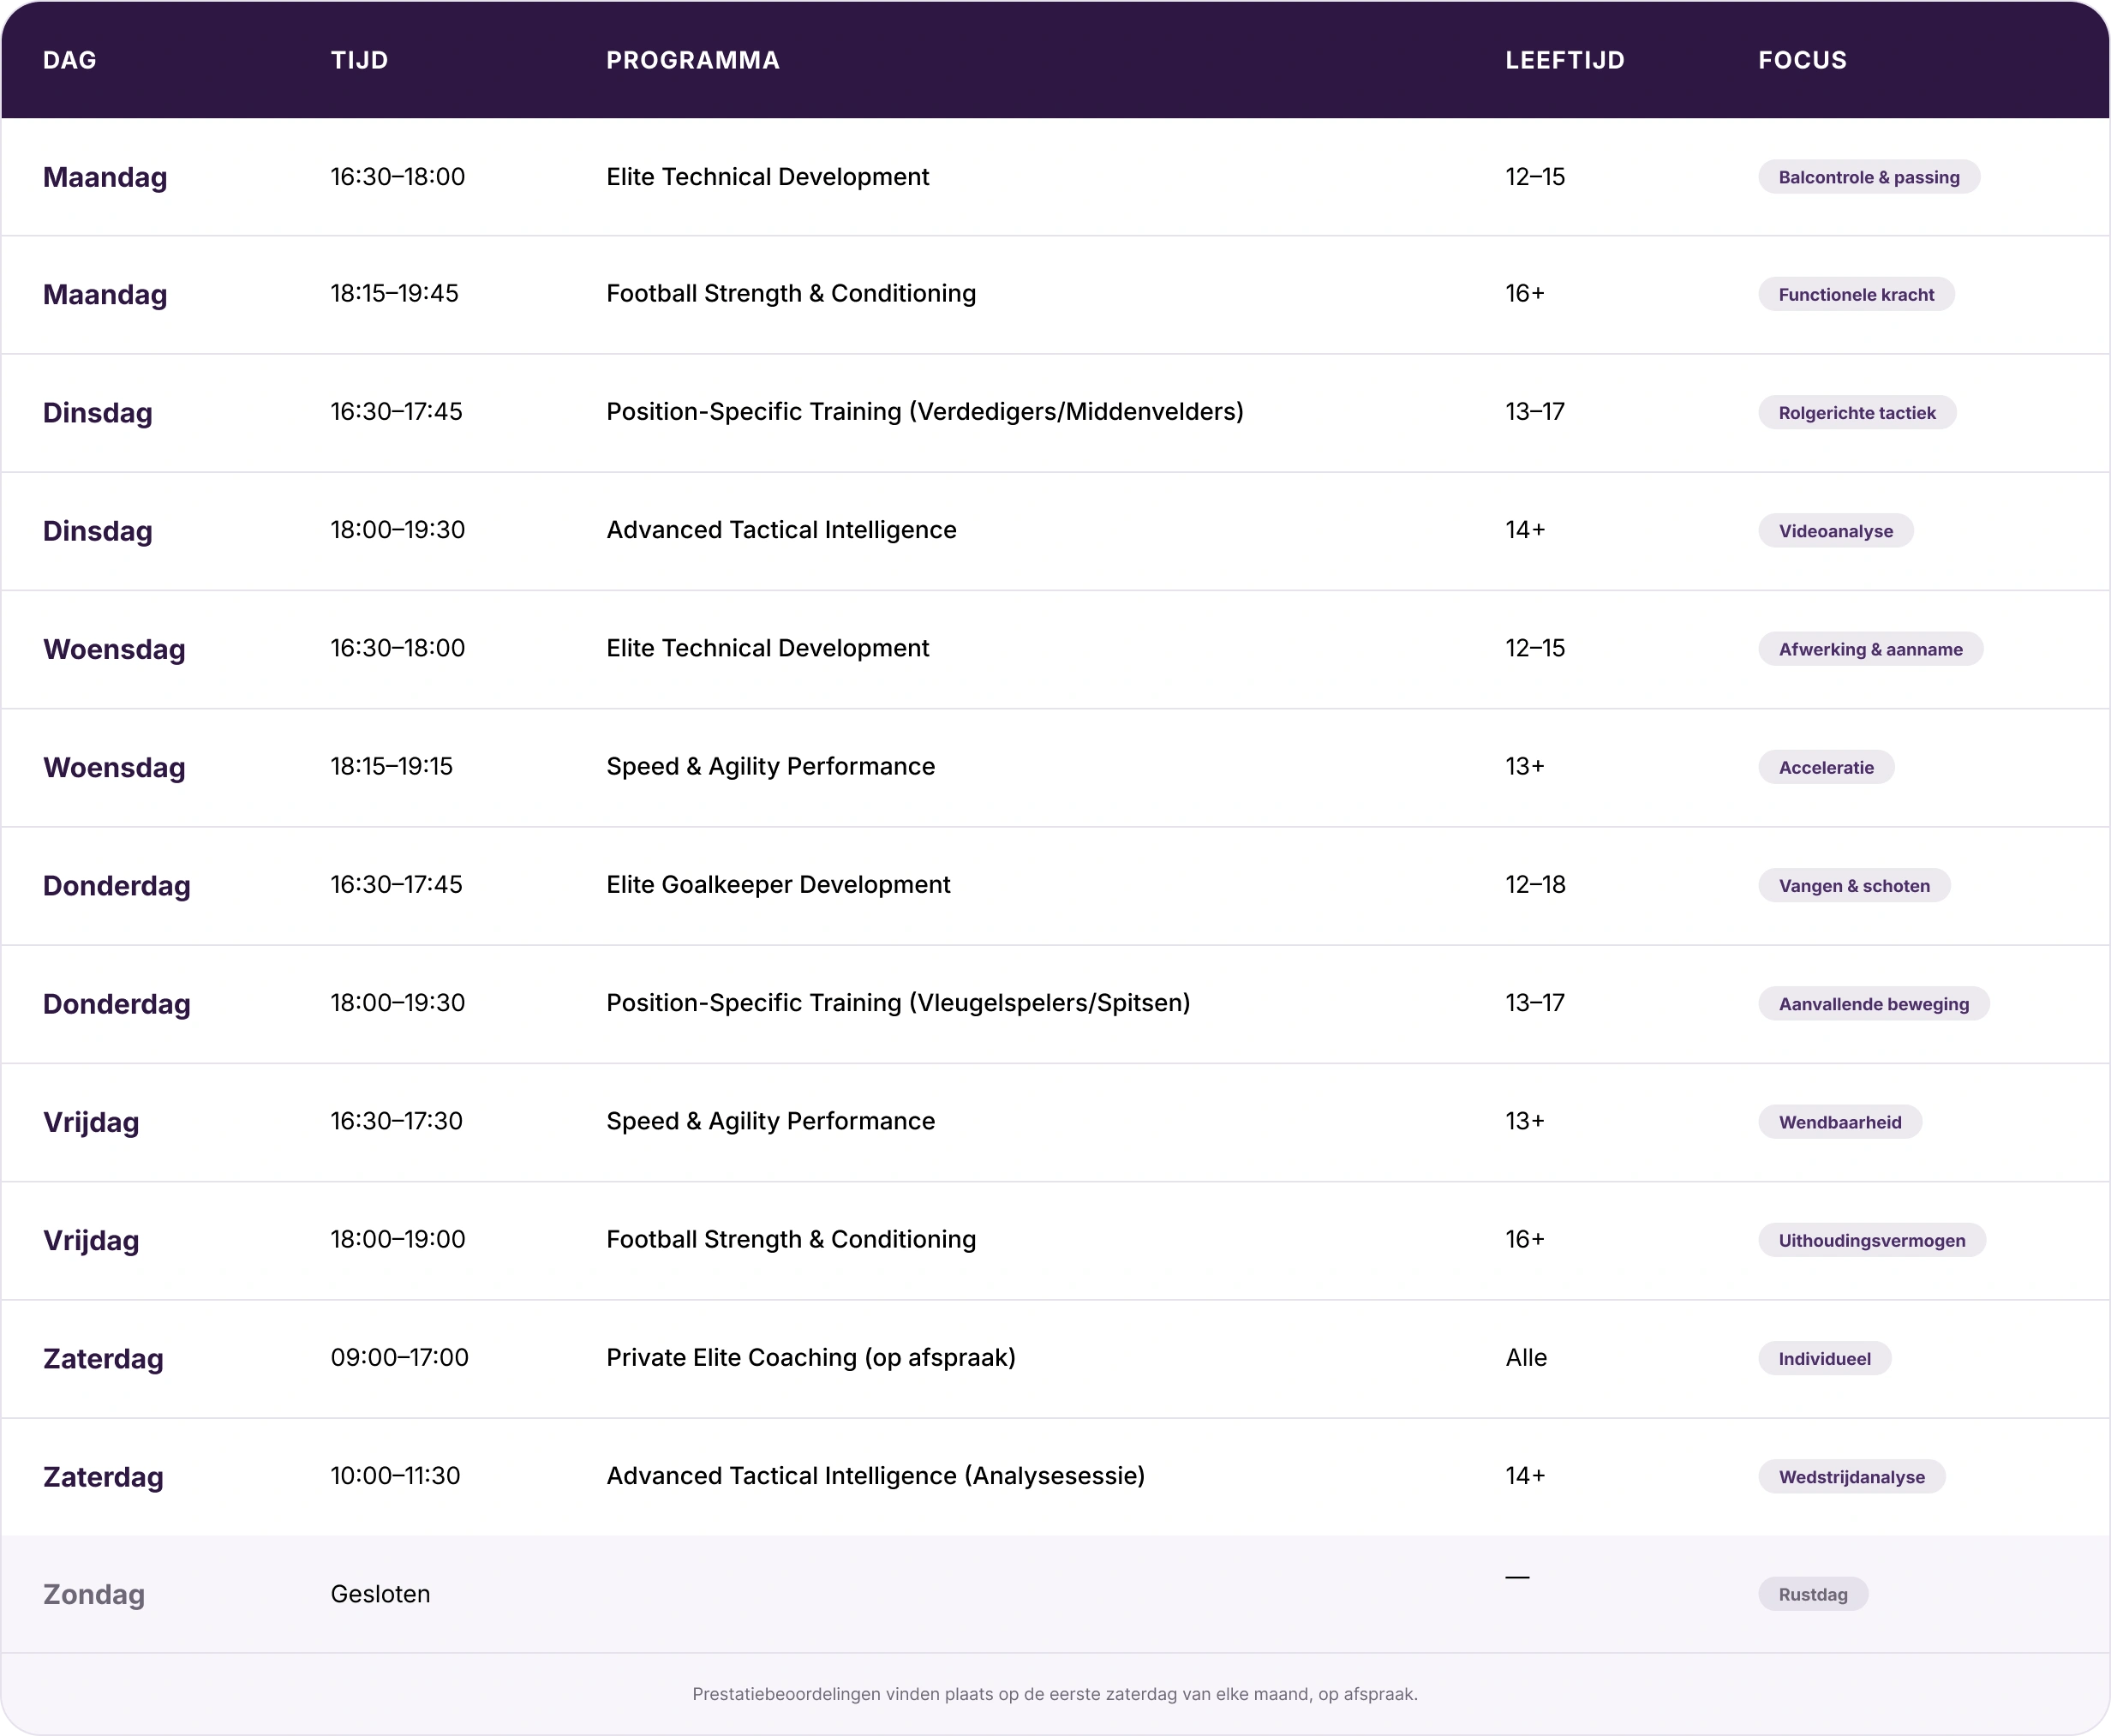
Task: Click the Individueel focus badge
Action: pyautogui.click(x=1824, y=1358)
